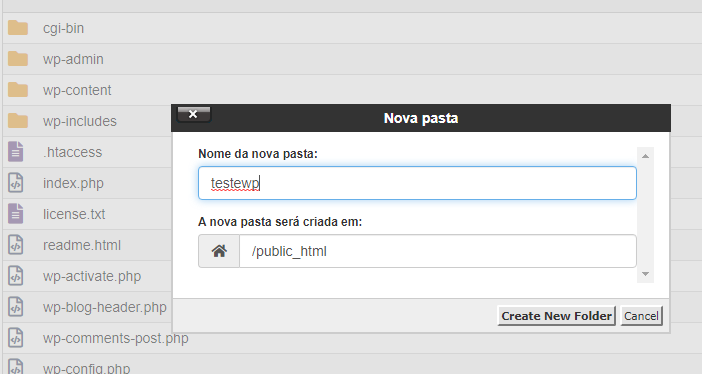Click the wp-includes folder icon
The height and width of the screenshot is (374, 702).
[x=18, y=121]
